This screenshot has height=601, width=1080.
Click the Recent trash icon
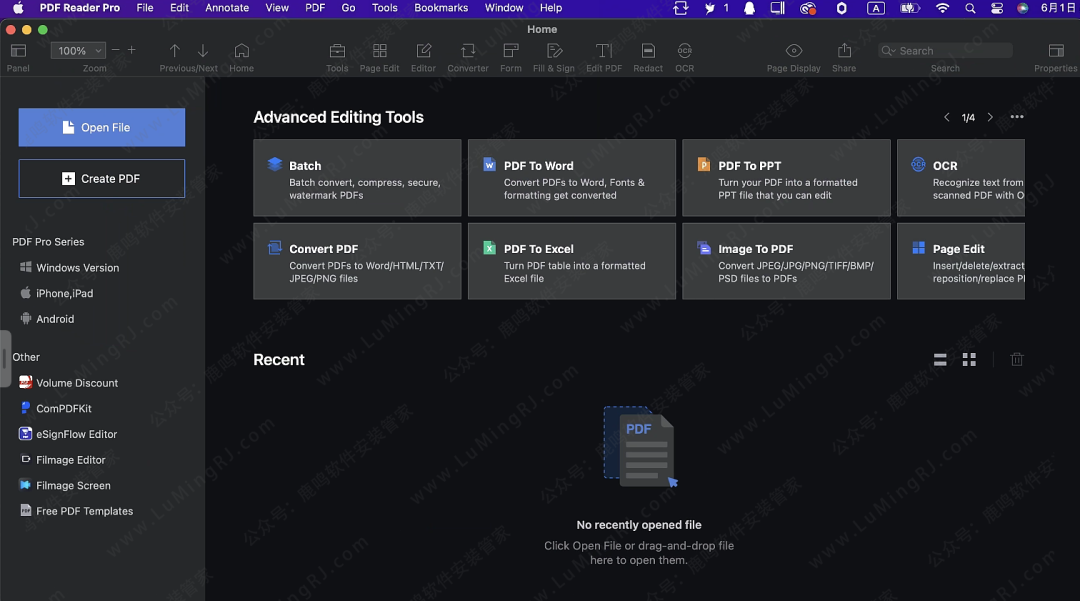click(1017, 359)
